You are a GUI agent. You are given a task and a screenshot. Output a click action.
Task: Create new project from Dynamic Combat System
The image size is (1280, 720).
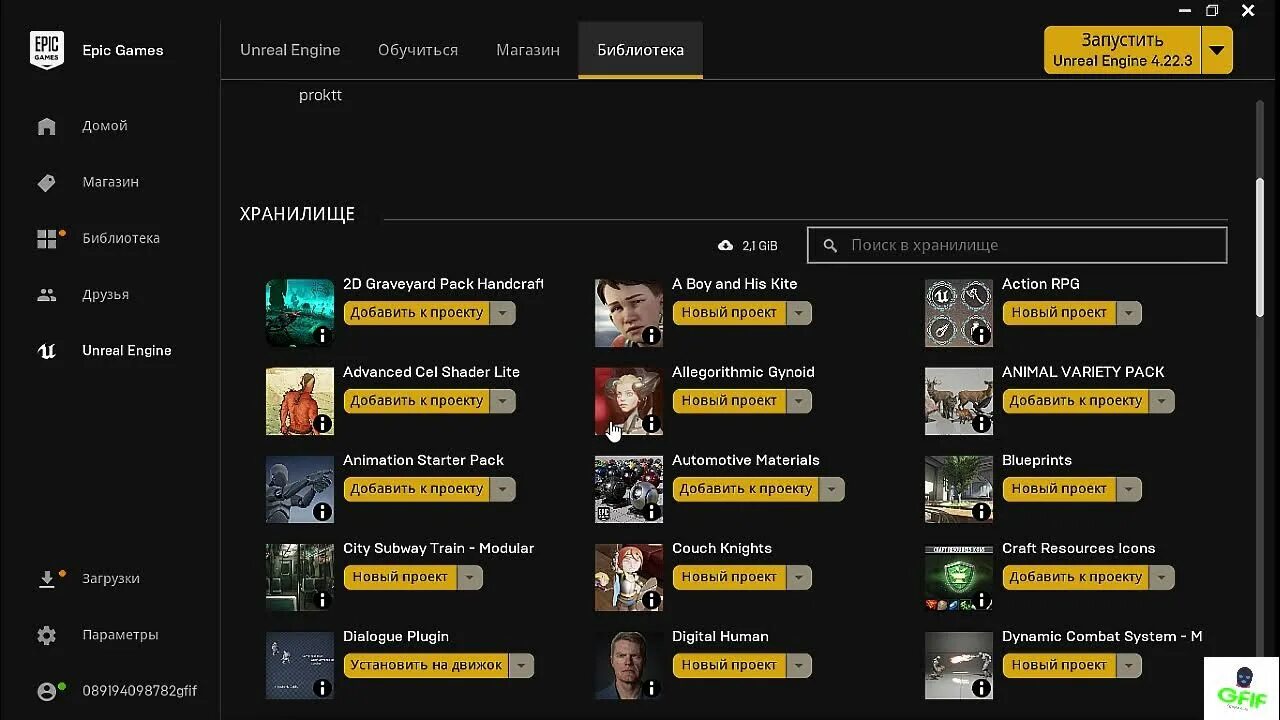click(x=1059, y=665)
